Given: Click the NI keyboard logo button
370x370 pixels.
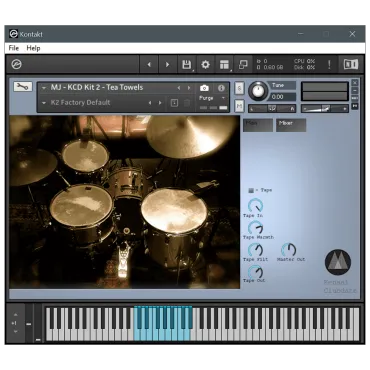Looking at the screenshot, I should (351, 64).
